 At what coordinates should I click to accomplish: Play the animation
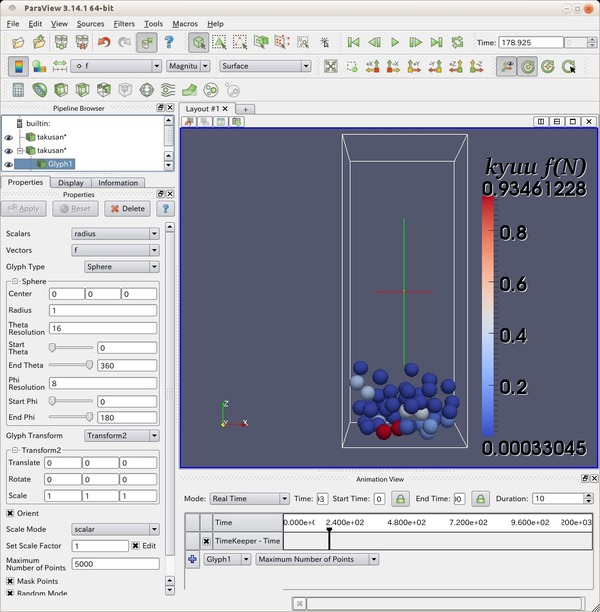pyautogui.click(x=395, y=42)
